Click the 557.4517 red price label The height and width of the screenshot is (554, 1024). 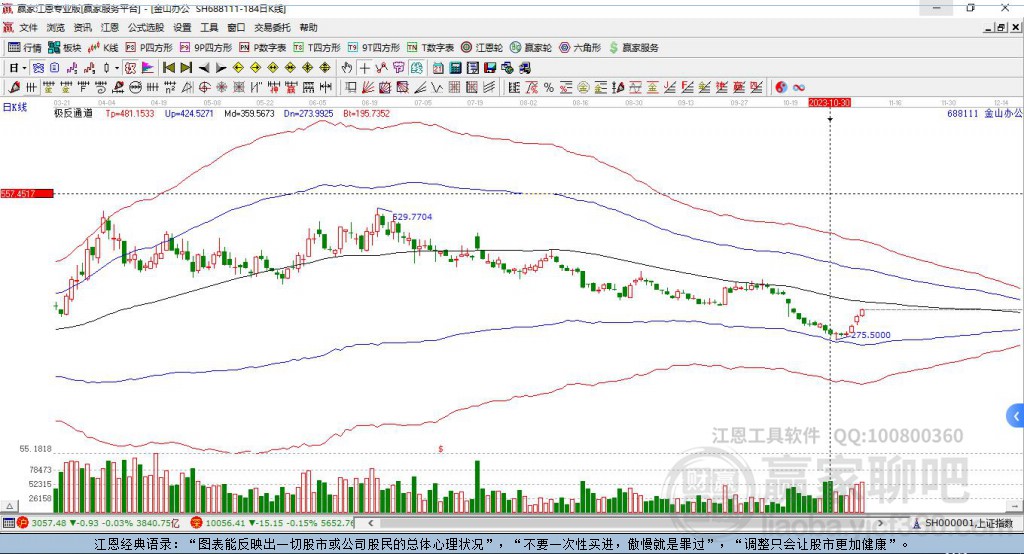click(27, 193)
